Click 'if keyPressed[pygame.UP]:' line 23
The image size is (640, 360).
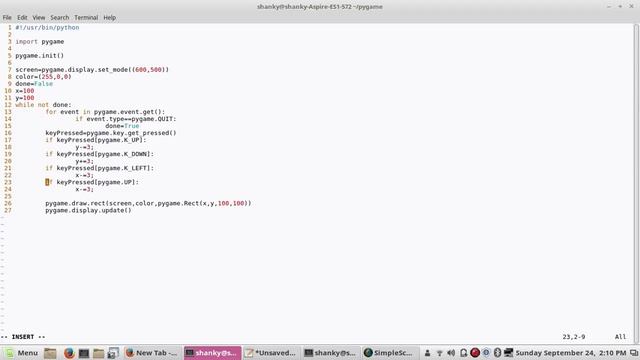click(x=92, y=182)
